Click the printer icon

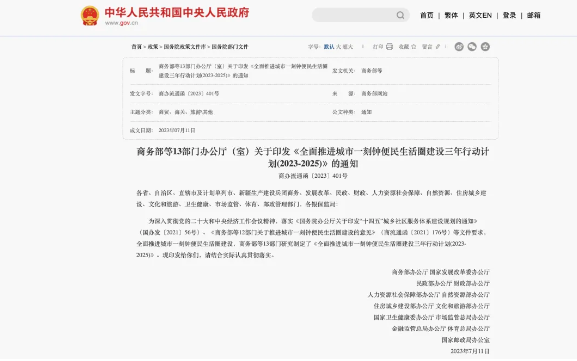390,47
